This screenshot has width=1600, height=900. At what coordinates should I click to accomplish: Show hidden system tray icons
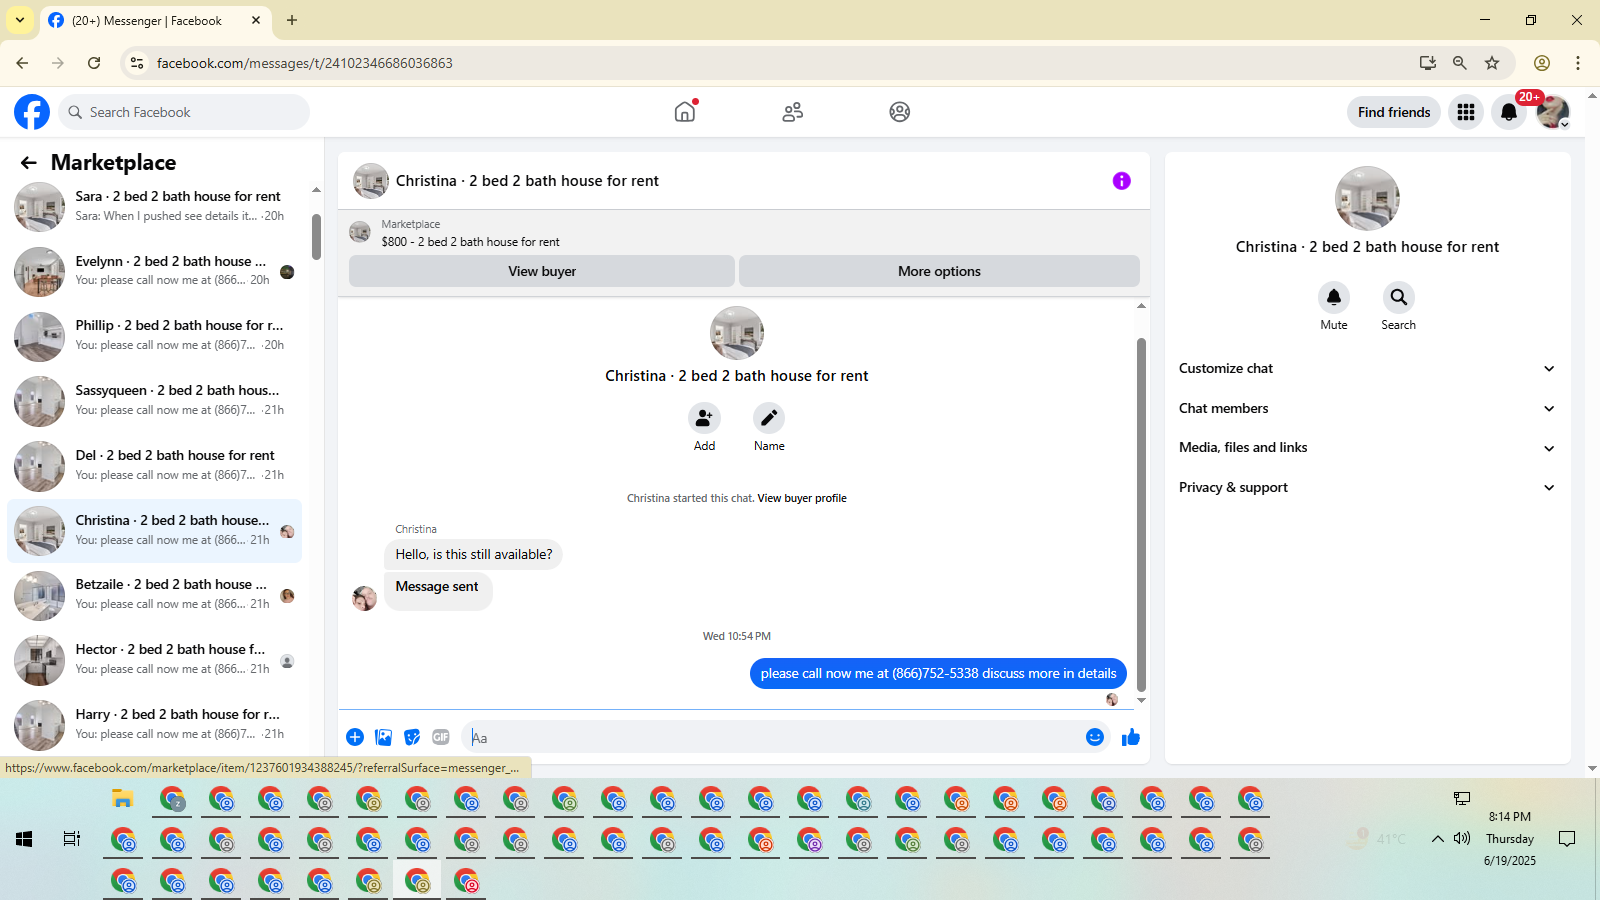coord(1437,839)
